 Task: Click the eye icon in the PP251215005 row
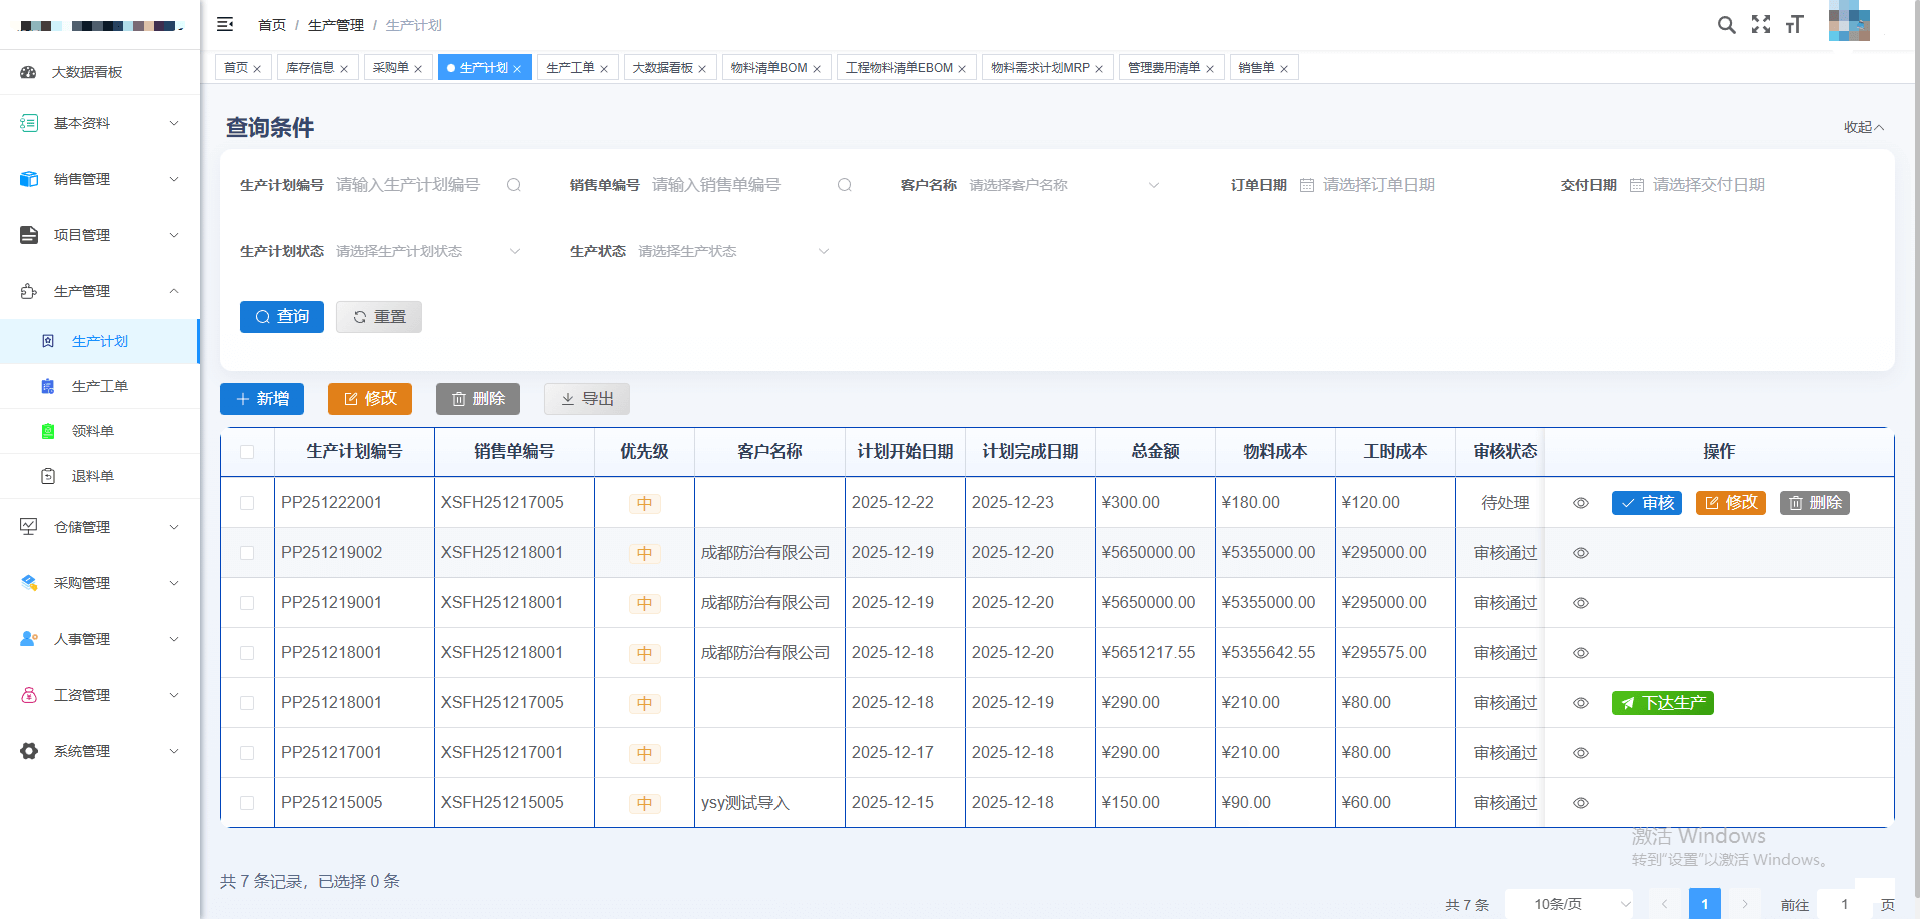(x=1581, y=803)
